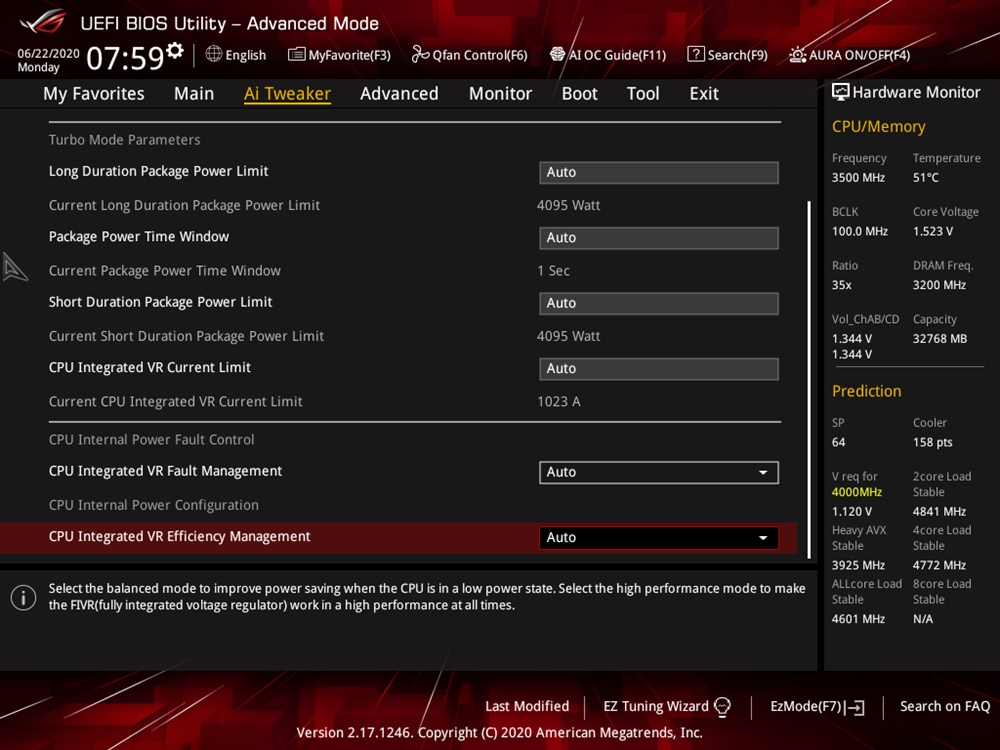
Task: Click Last Modified button
Action: [527, 706]
